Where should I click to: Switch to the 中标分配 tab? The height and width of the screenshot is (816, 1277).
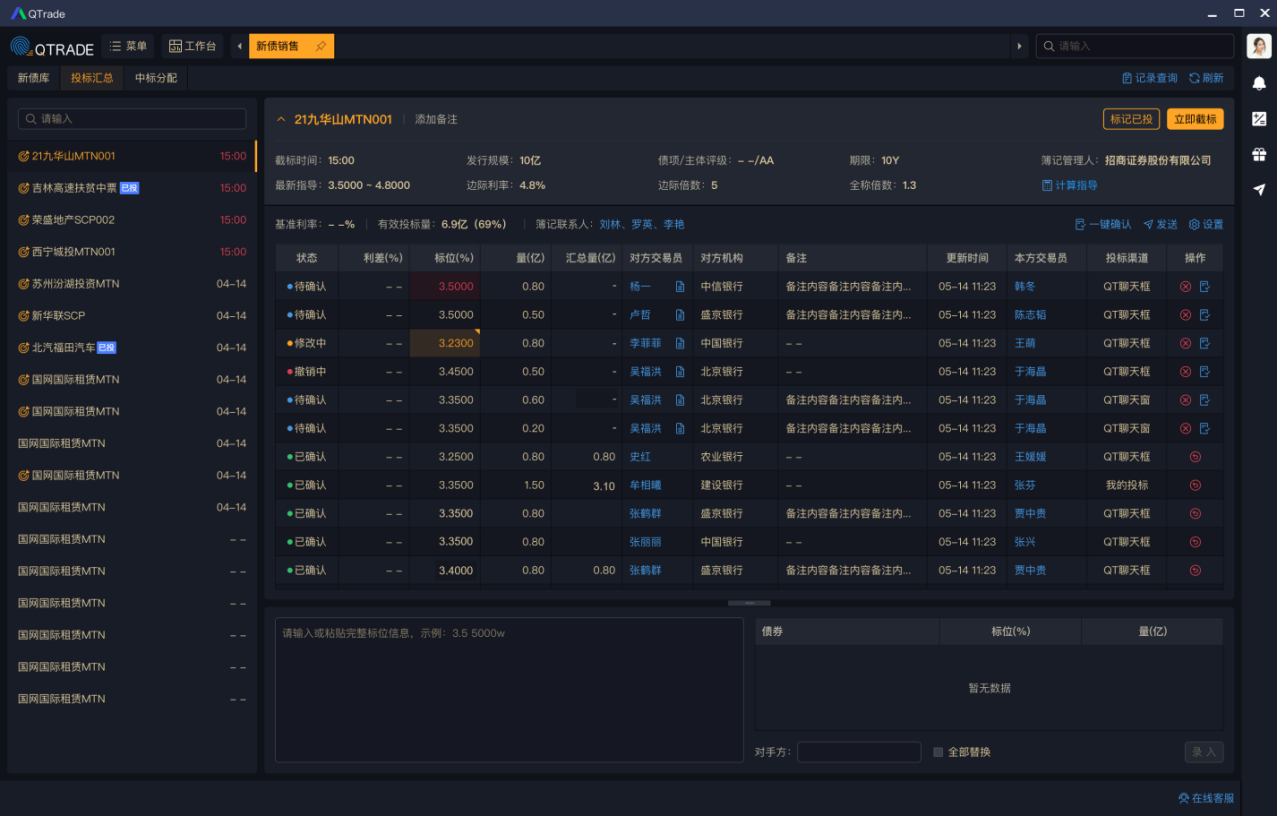(155, 76)
